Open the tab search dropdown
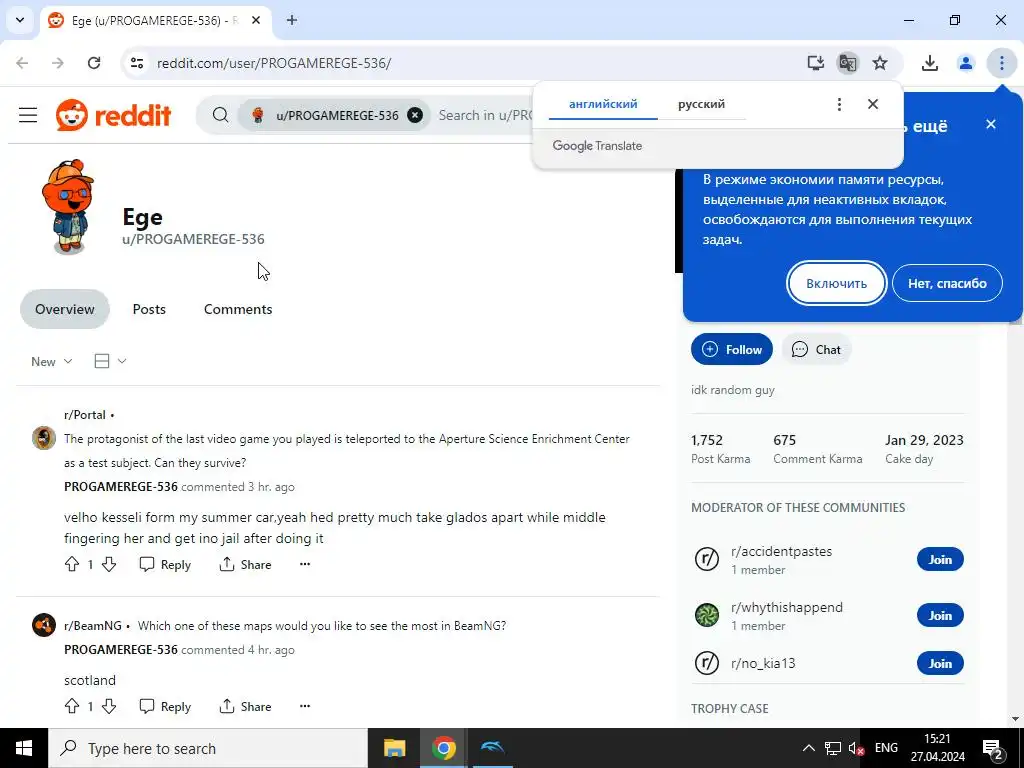This screenshot has width=1024, height=768. 20,20
